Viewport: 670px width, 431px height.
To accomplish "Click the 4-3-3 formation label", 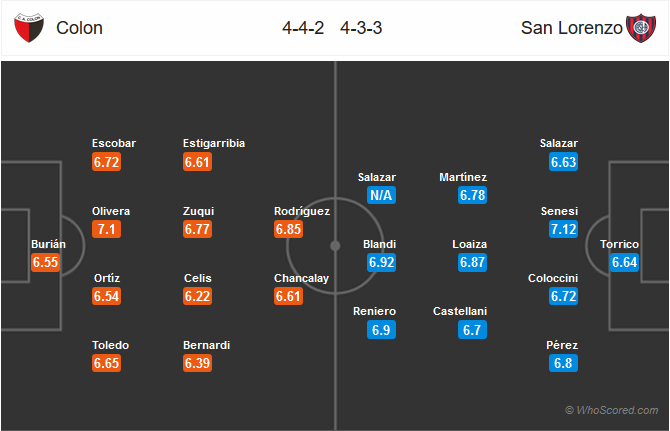I will pos(361,28).
